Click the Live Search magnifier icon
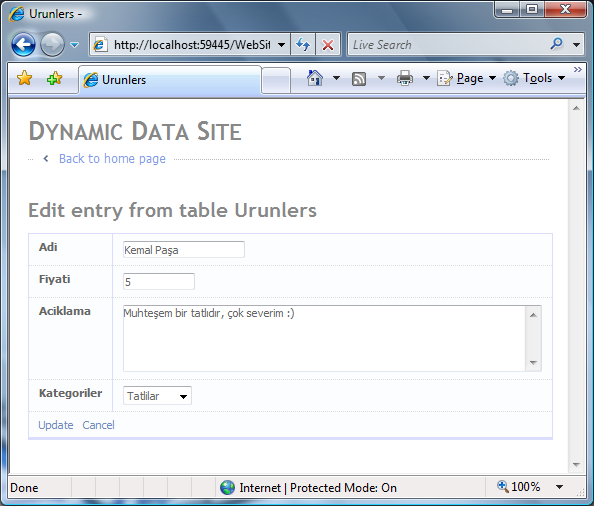The width and height of the screenshot is (594, 506). (556, 44)
